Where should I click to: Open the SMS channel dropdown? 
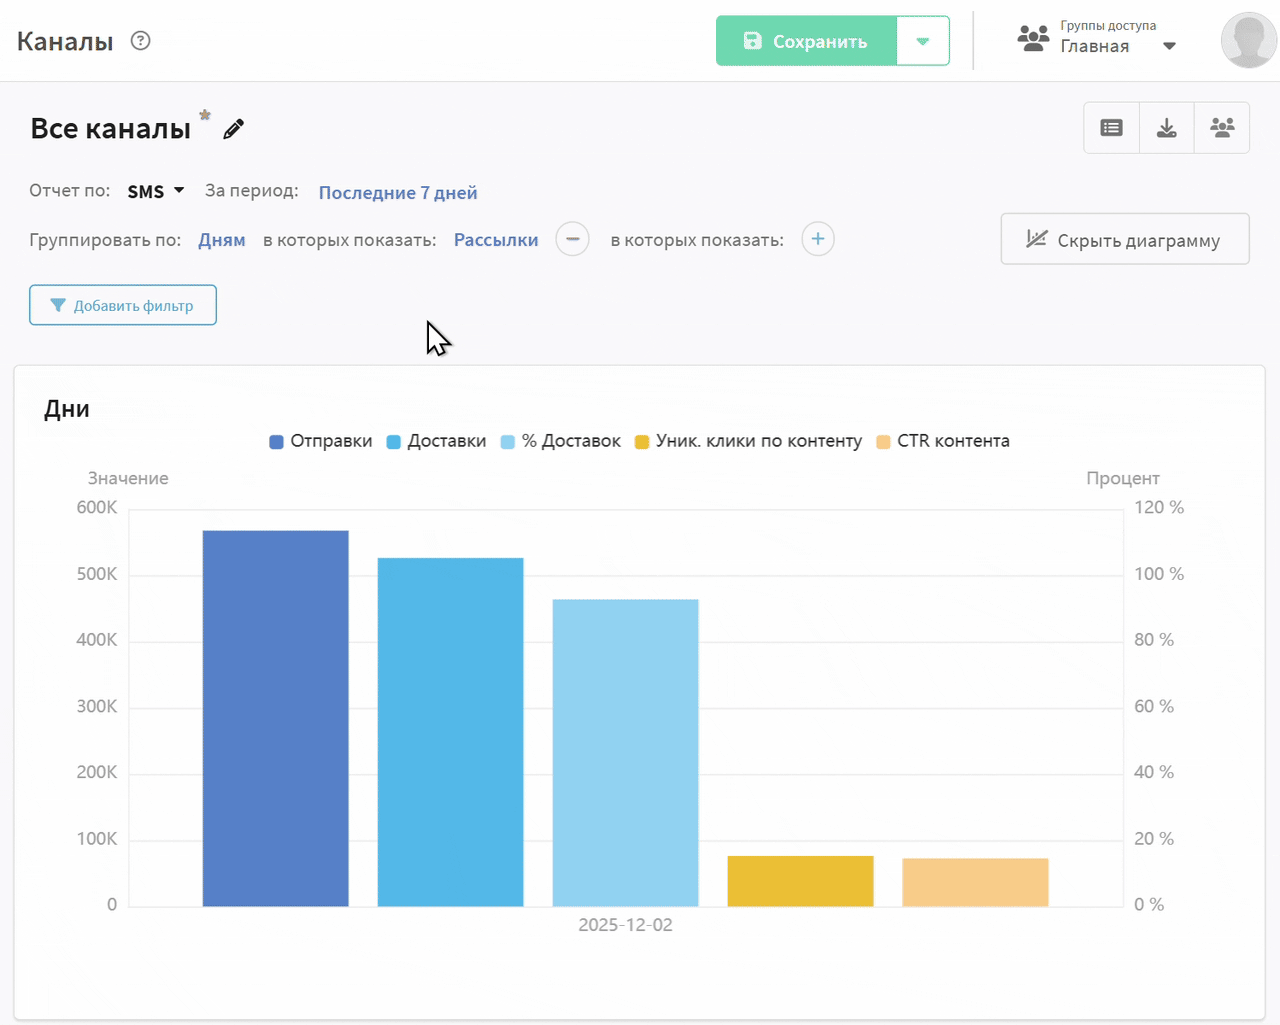(x=155, y=191)
